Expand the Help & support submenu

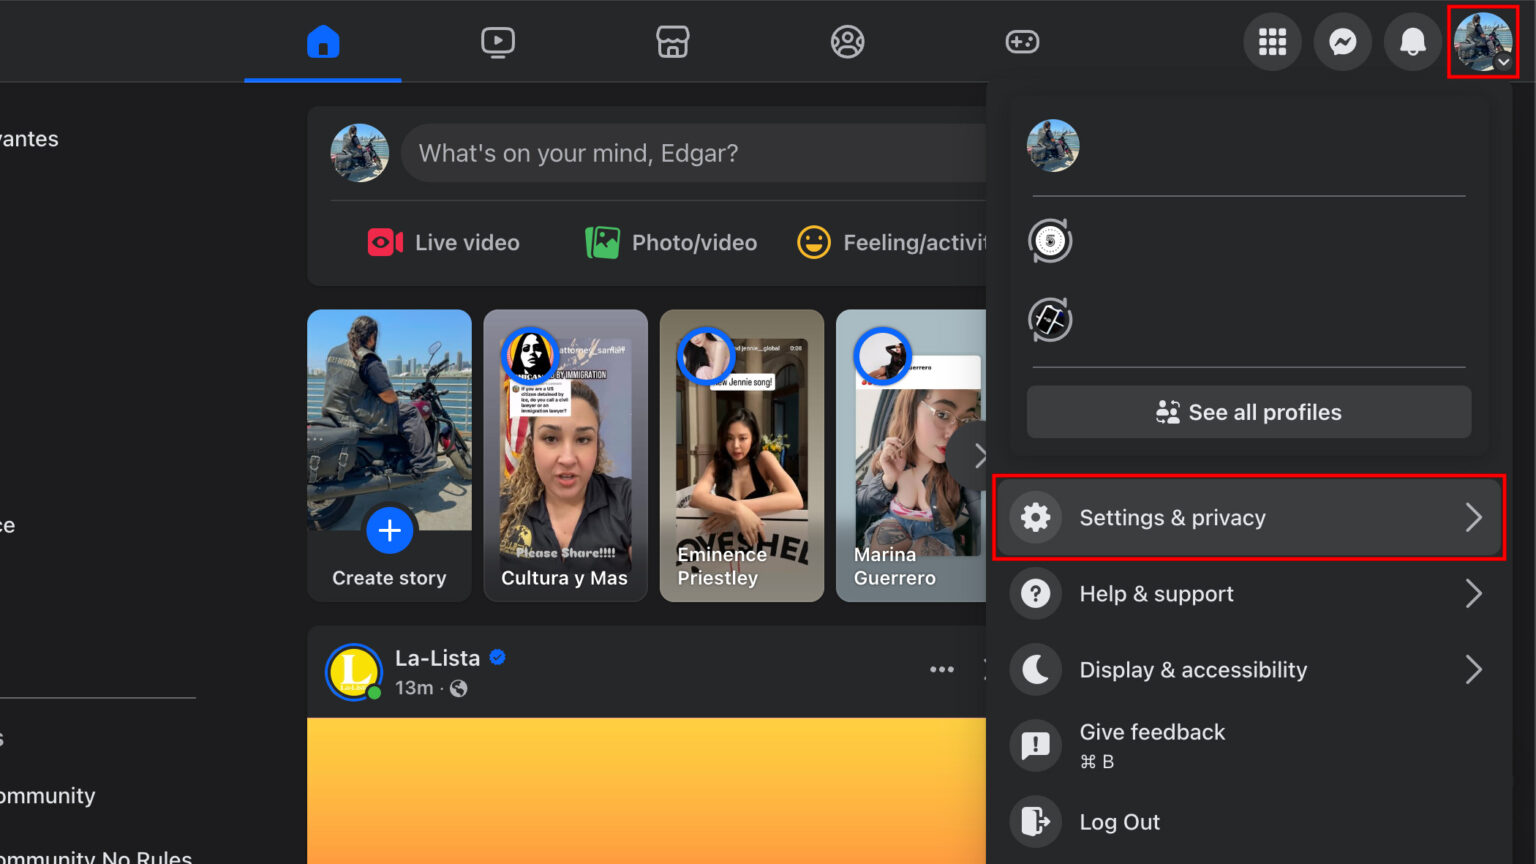coord(1248,593)
